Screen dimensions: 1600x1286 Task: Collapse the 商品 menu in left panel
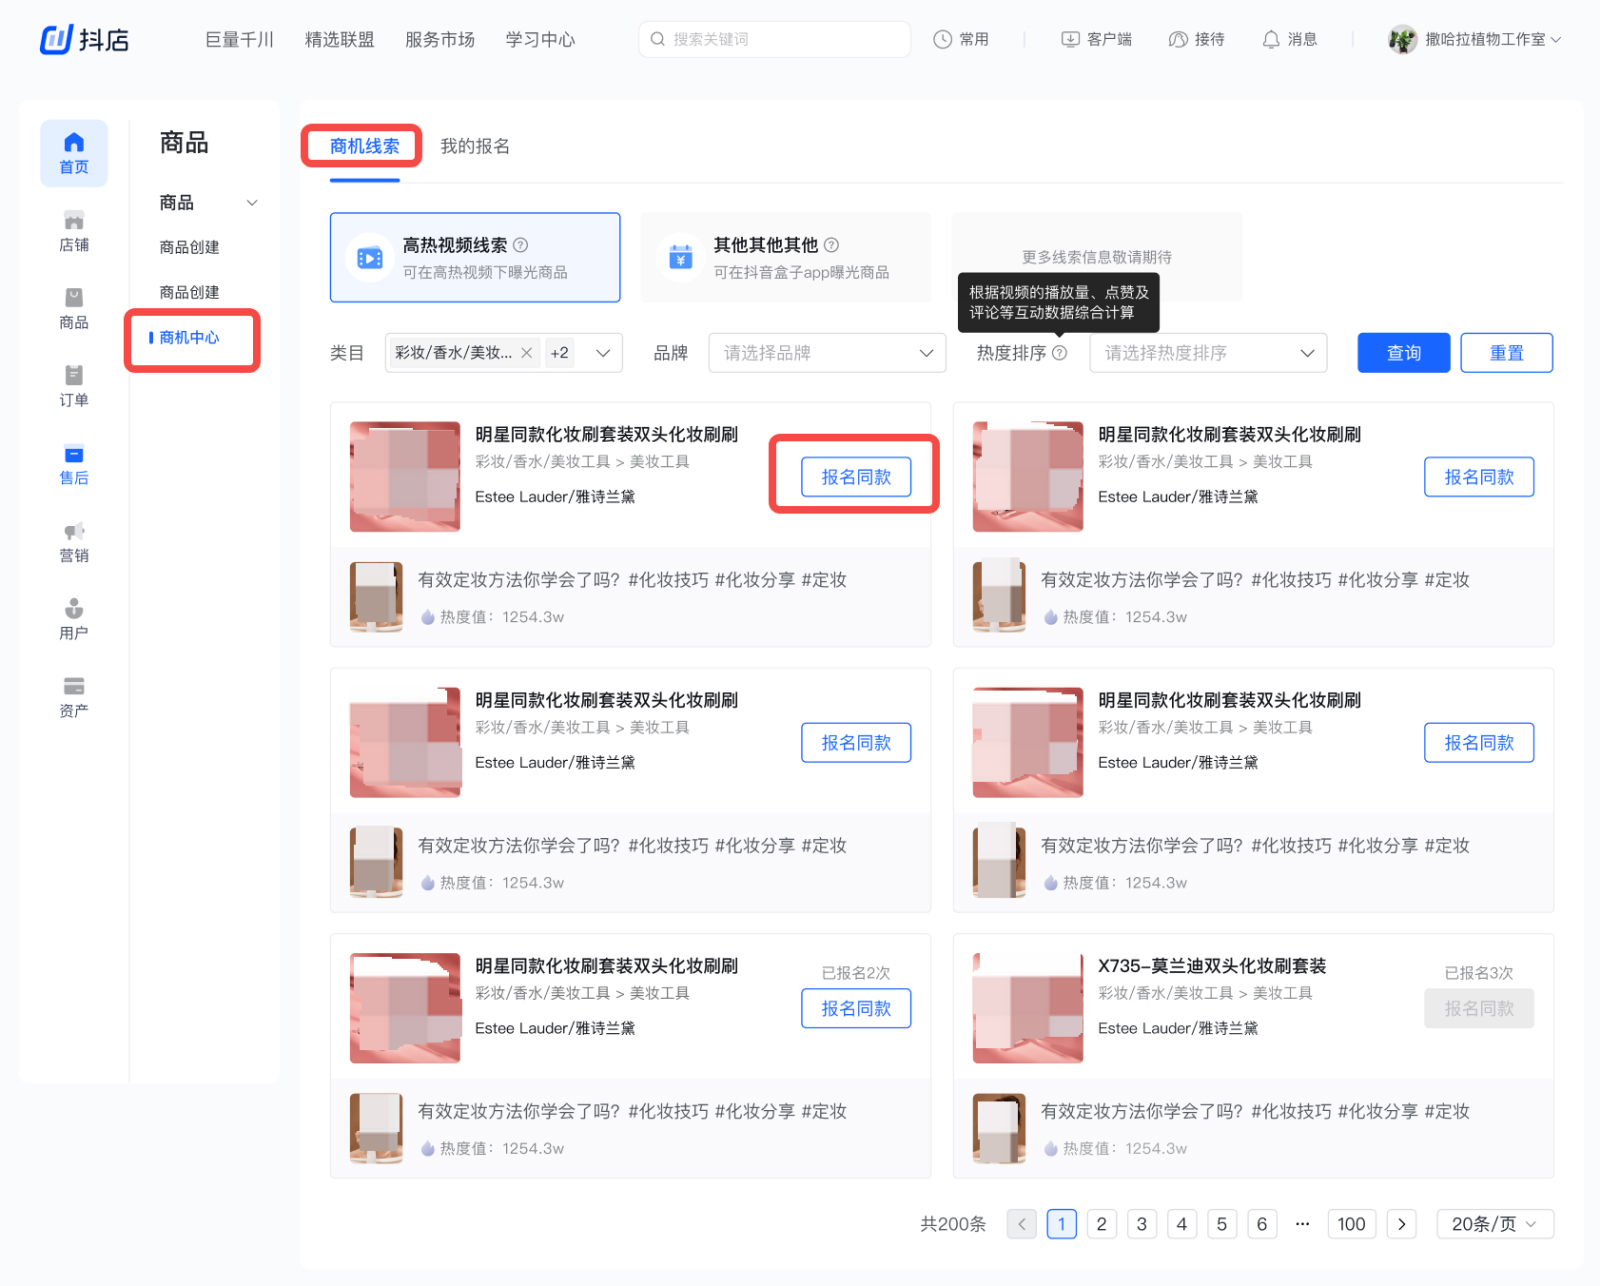[252, 202]
